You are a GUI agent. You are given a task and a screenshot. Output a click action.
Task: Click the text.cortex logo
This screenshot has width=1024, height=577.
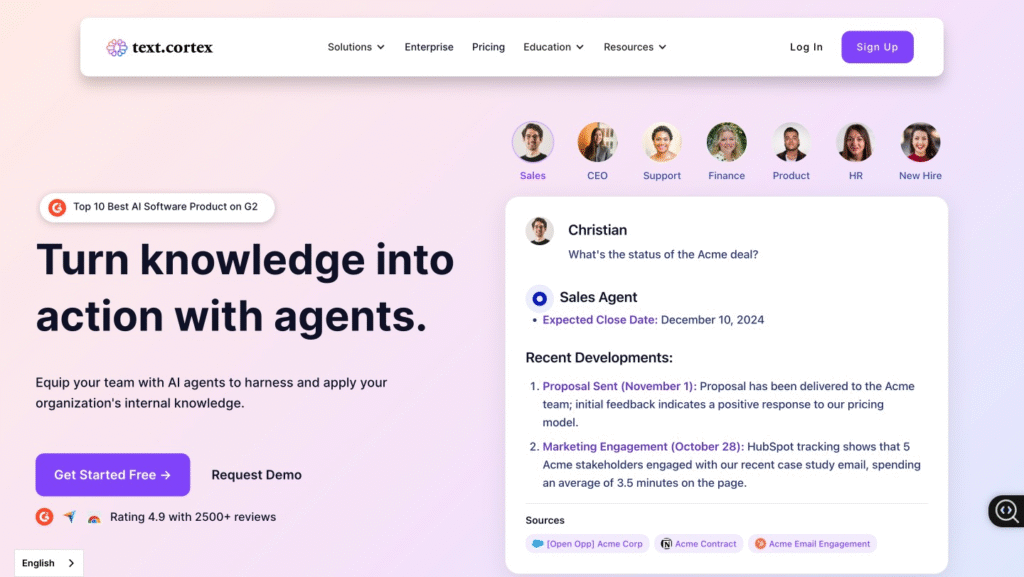click(160, 47)
